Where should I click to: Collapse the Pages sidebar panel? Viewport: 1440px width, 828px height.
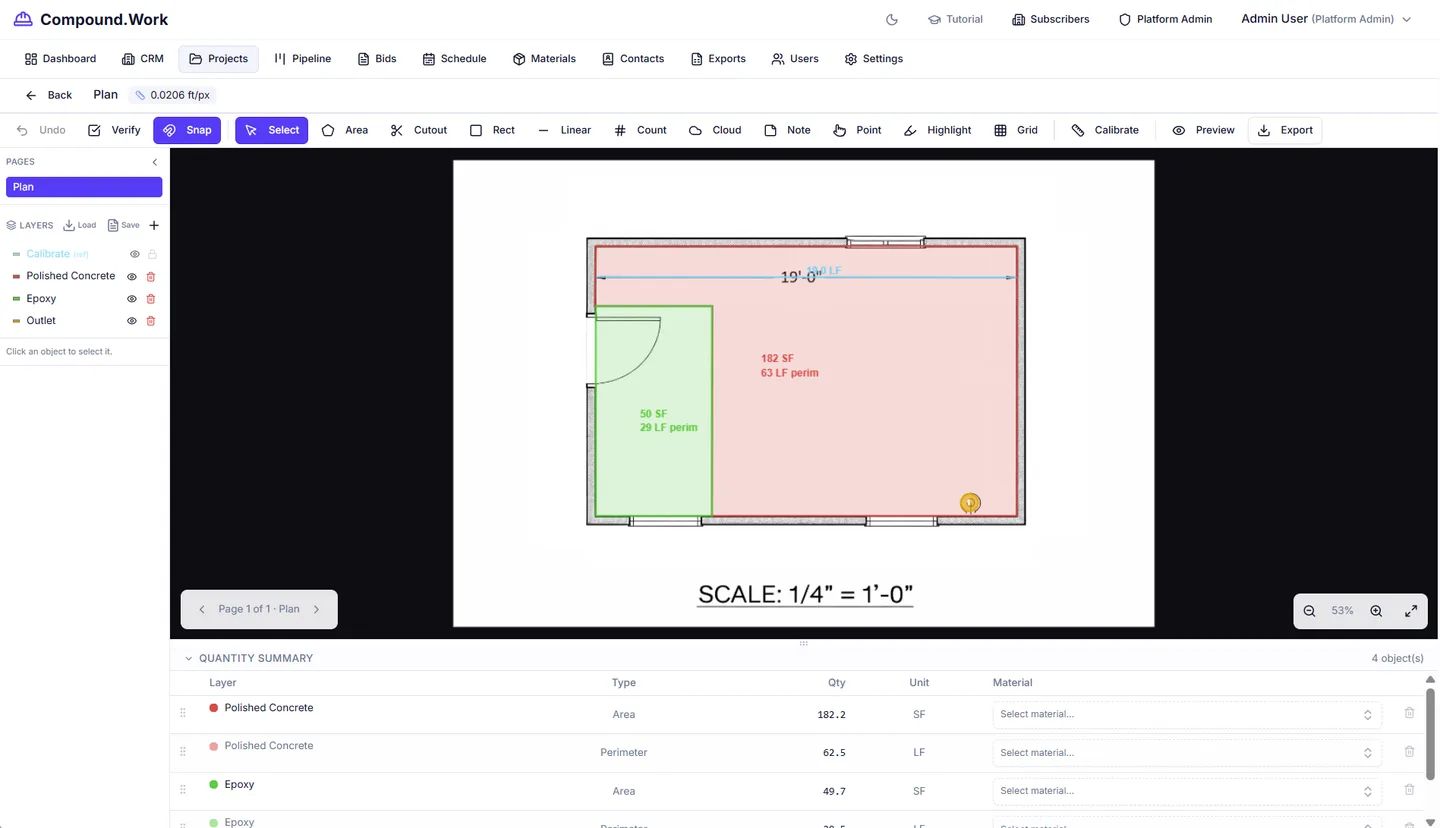(155, 162)
